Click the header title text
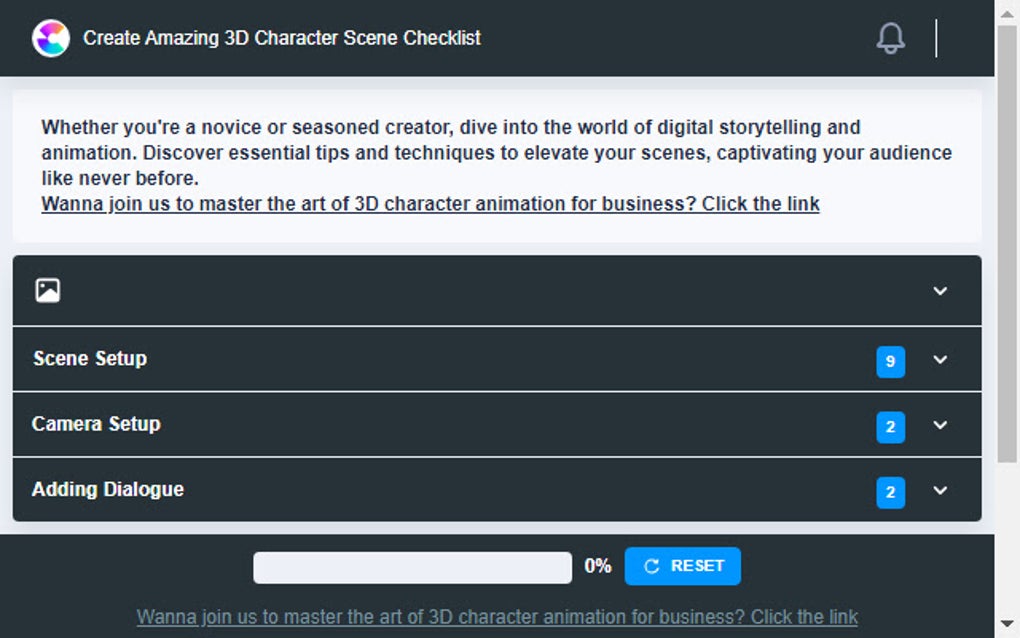 pos(282,38)
